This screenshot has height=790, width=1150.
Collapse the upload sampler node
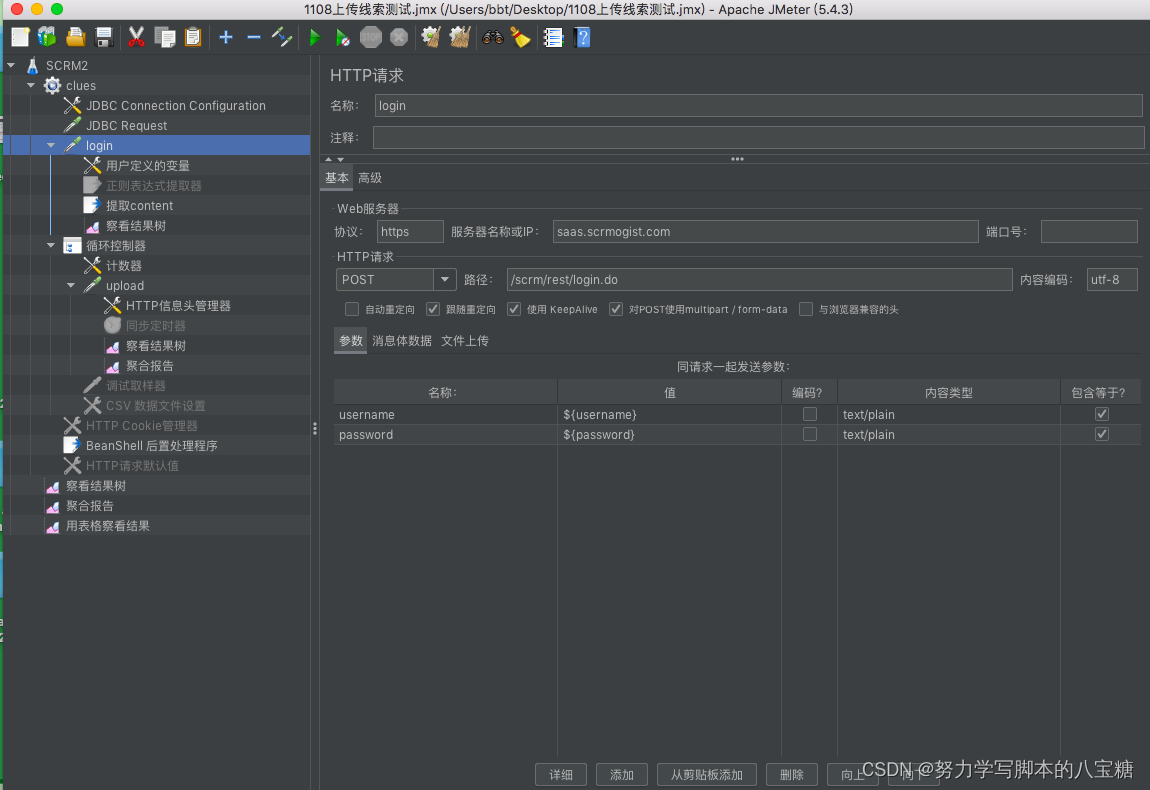pos(70,285)
